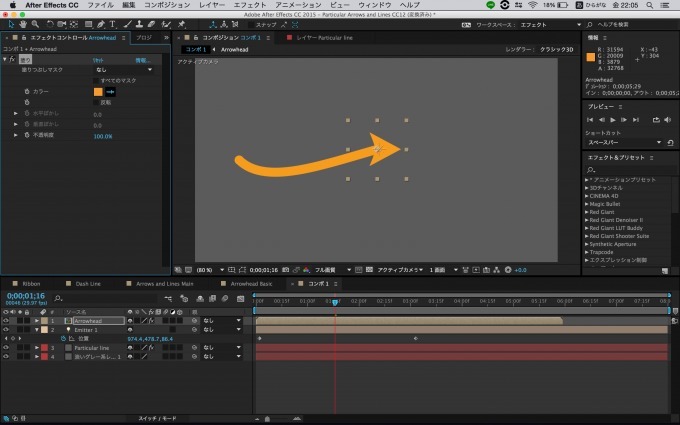The width and height of the screenshot is (680, 425).
Task: Select the Zoom magnifier tool
Action: [x=33, y=22]
